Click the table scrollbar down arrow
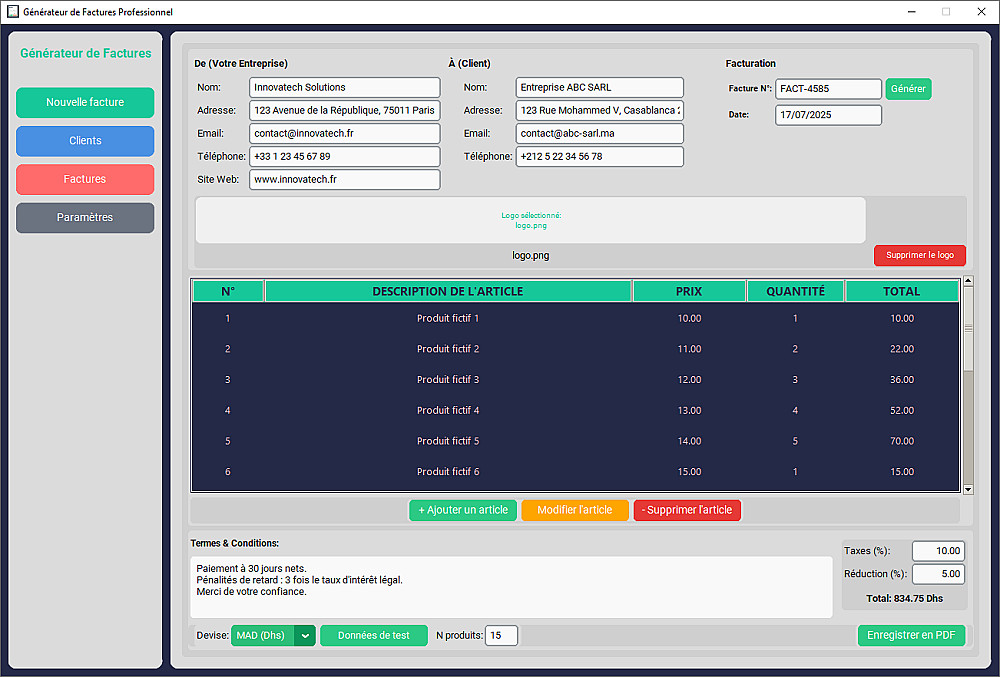 pos(968,490)
